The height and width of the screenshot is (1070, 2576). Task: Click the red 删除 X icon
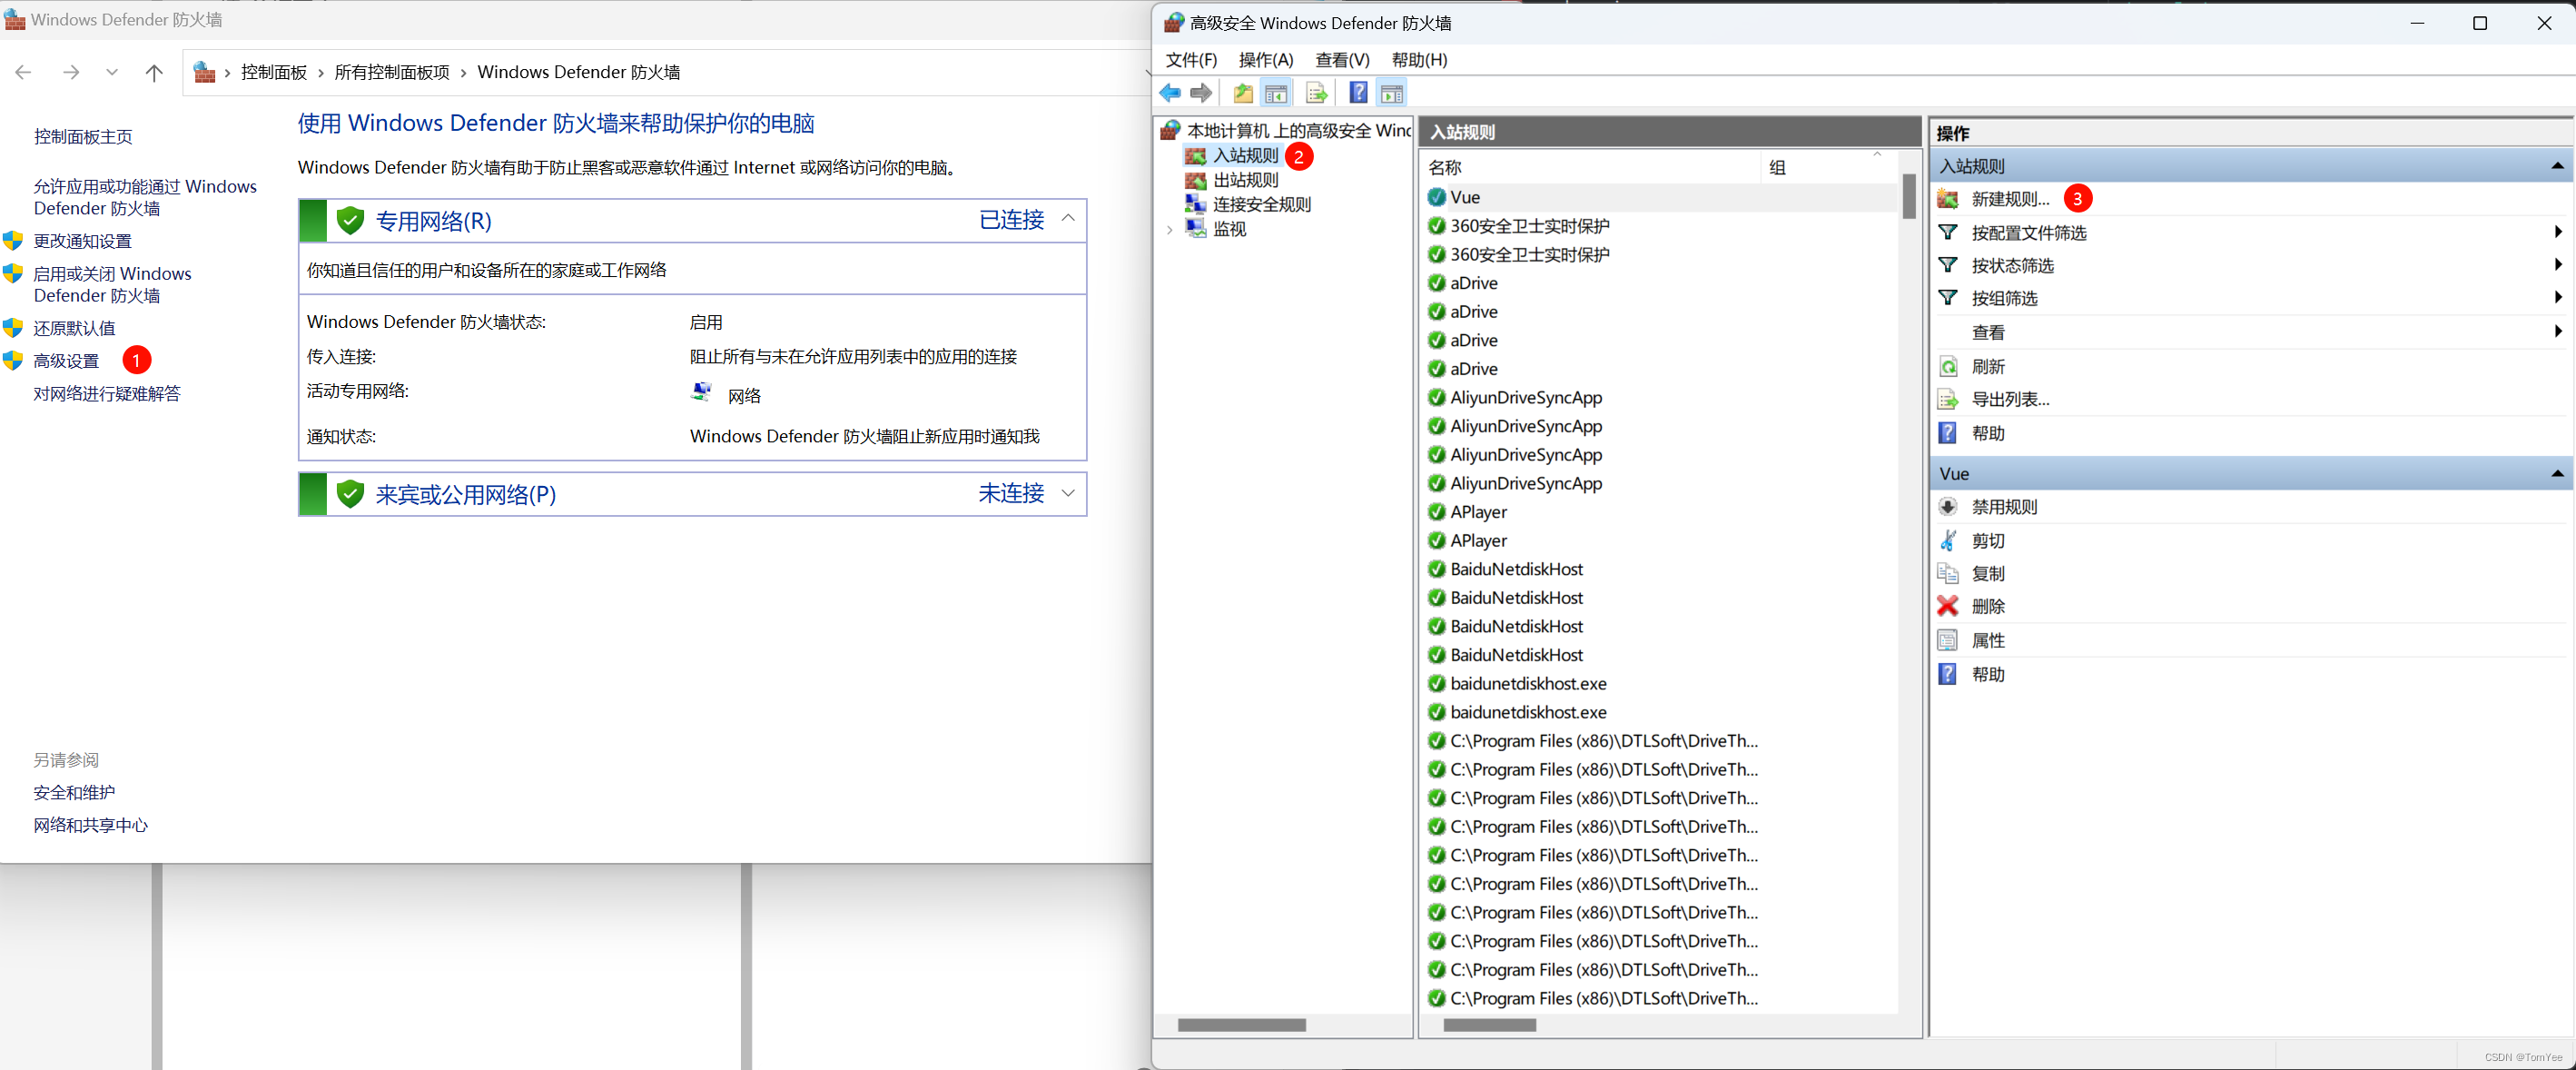coord(1948,606)
